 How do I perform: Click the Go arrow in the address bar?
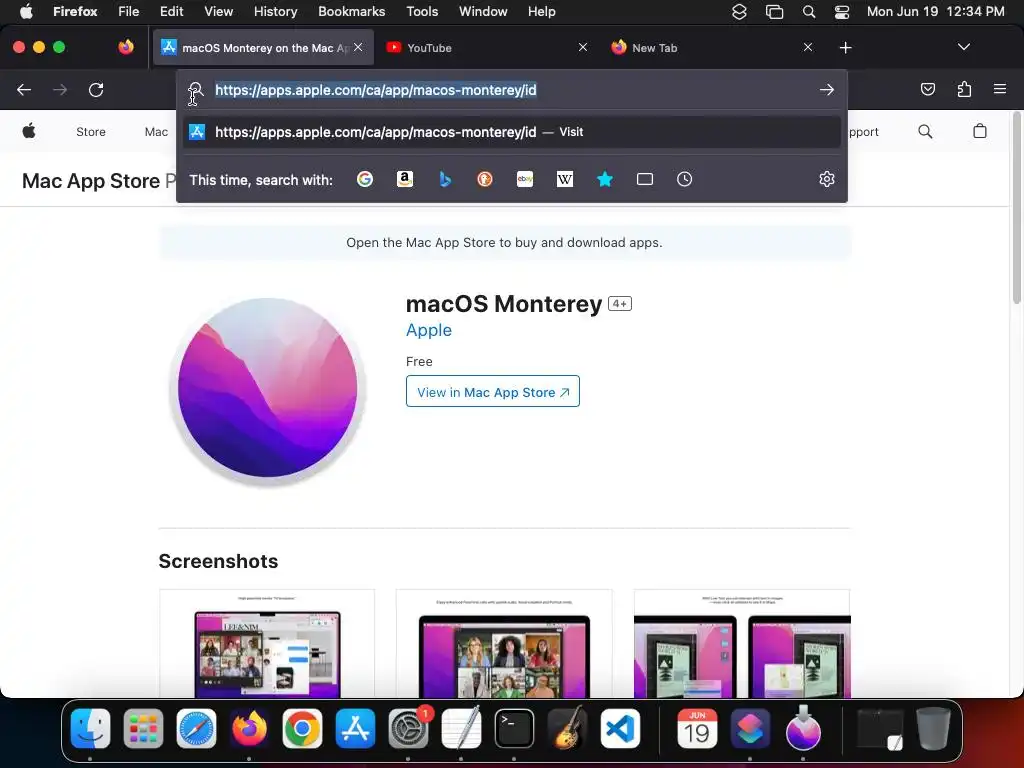point(827,89)
